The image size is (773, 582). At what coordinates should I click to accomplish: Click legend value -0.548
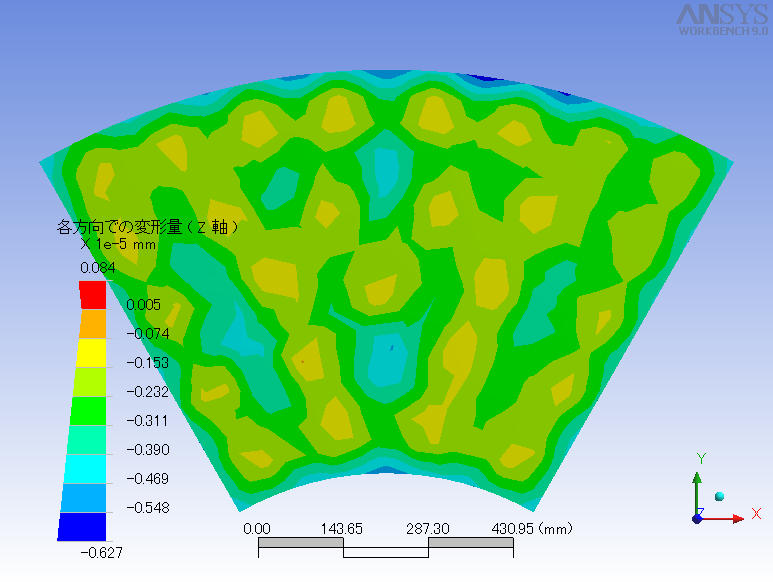(148, 508)
